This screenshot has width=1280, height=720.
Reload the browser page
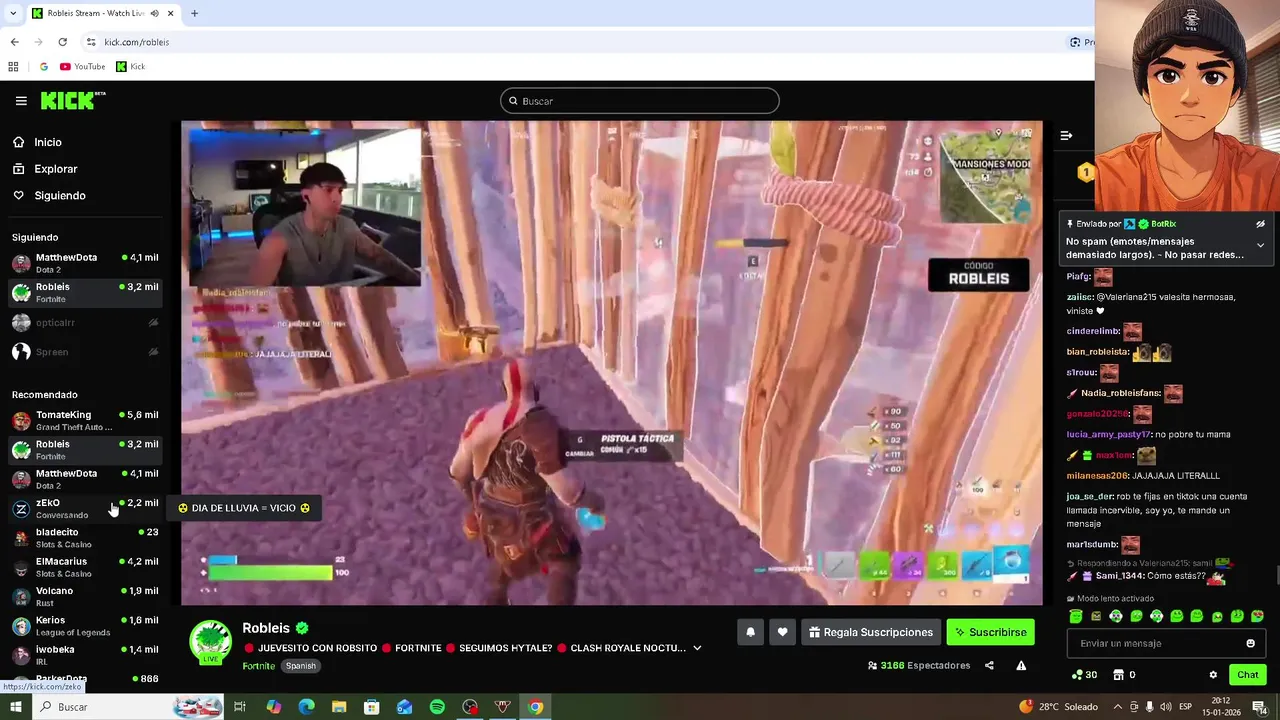(x=62, y=42)
